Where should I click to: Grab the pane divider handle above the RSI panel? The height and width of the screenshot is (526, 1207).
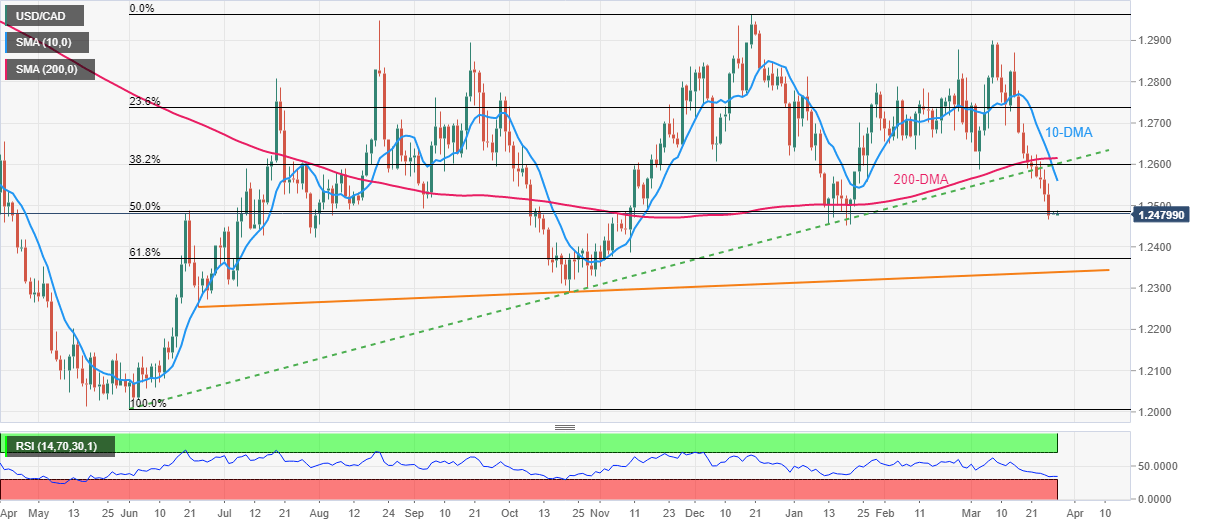(565, 427)
